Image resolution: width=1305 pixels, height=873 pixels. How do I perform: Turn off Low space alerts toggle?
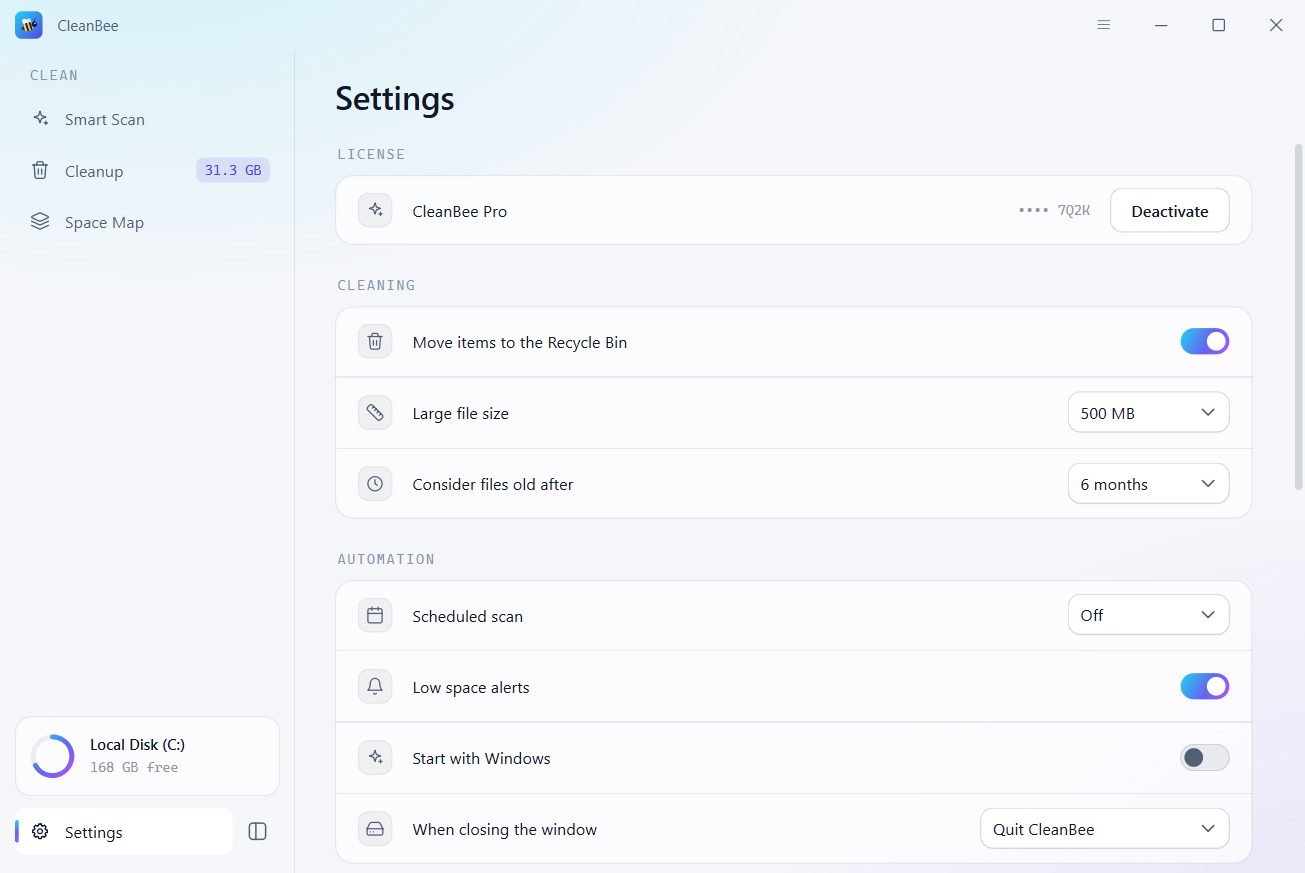1205,687
